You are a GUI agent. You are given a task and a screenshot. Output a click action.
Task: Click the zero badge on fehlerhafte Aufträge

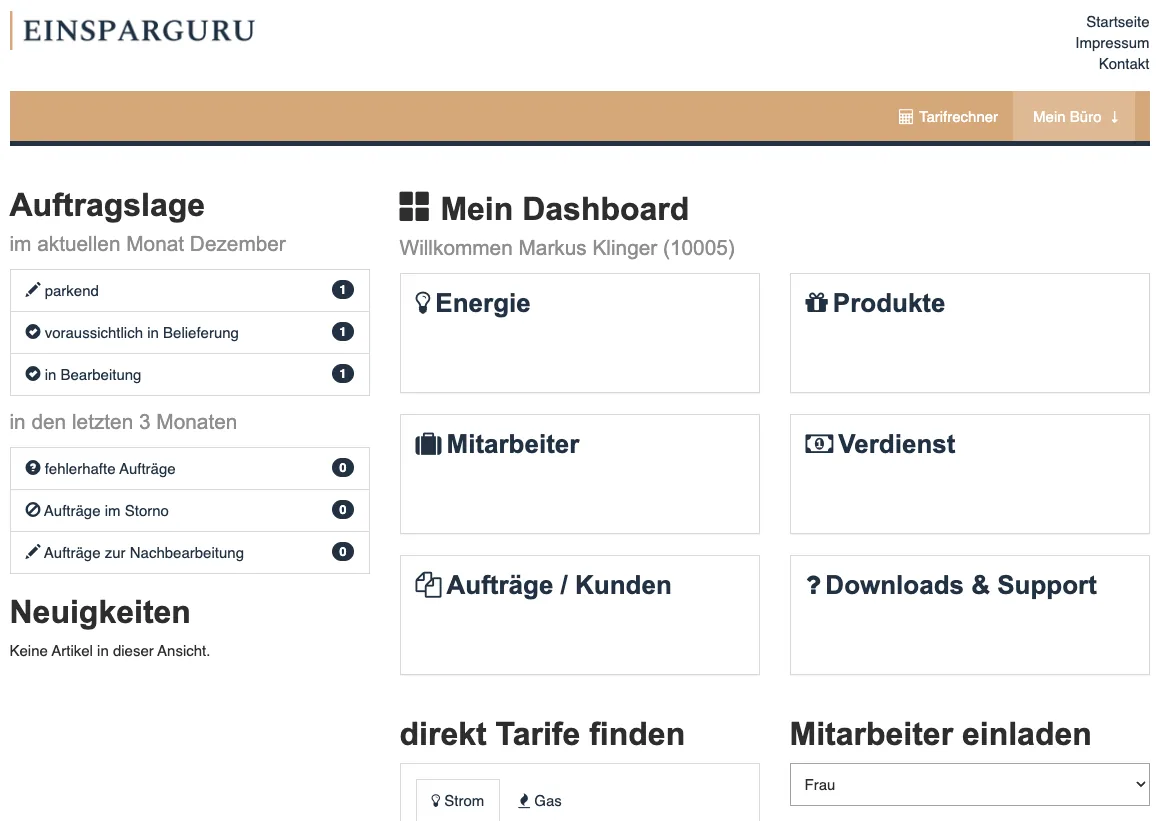click(343, 467)
